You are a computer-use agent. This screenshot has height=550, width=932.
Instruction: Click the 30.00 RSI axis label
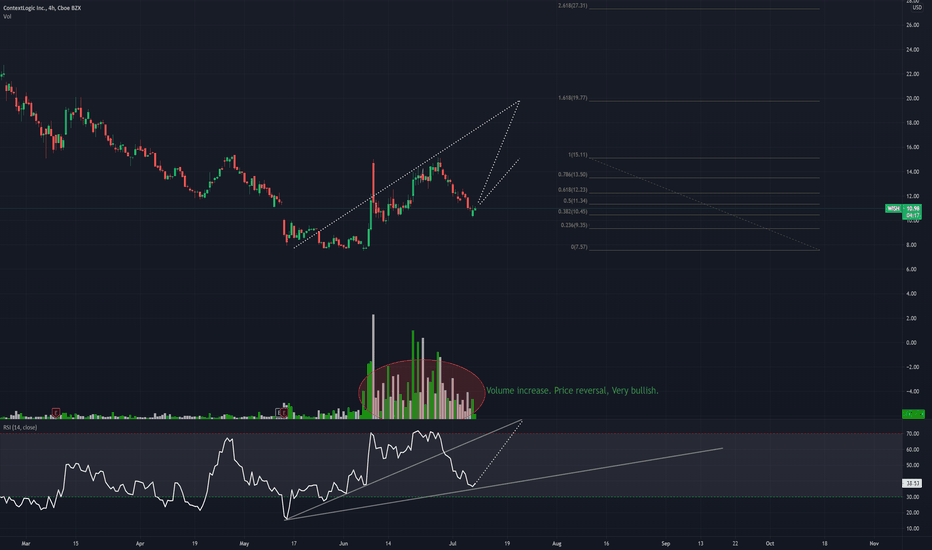tap(912, 497)
